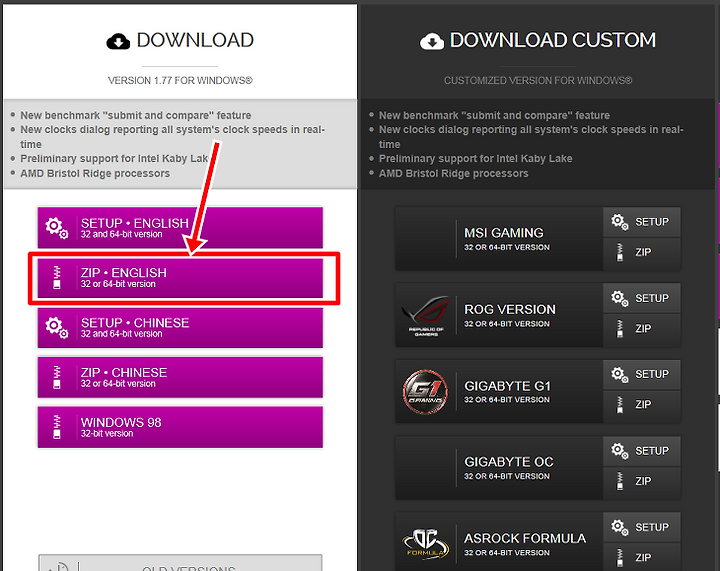Choose ZIP for ASROCK FORMULA
The height and width of the screenshot is (571, 720).
642,557
